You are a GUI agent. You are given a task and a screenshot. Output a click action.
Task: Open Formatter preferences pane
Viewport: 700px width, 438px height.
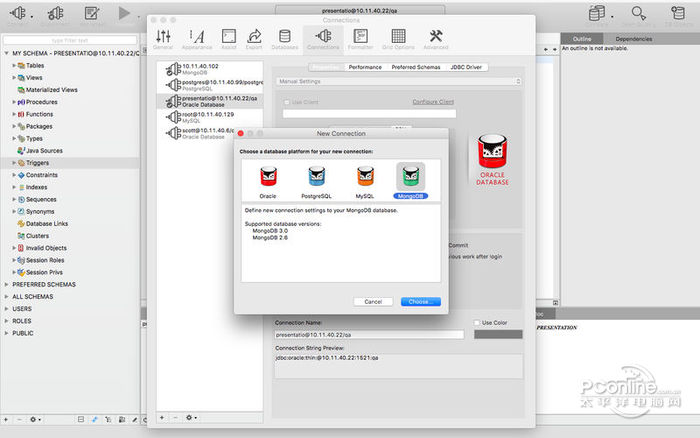tap(360, 39)
